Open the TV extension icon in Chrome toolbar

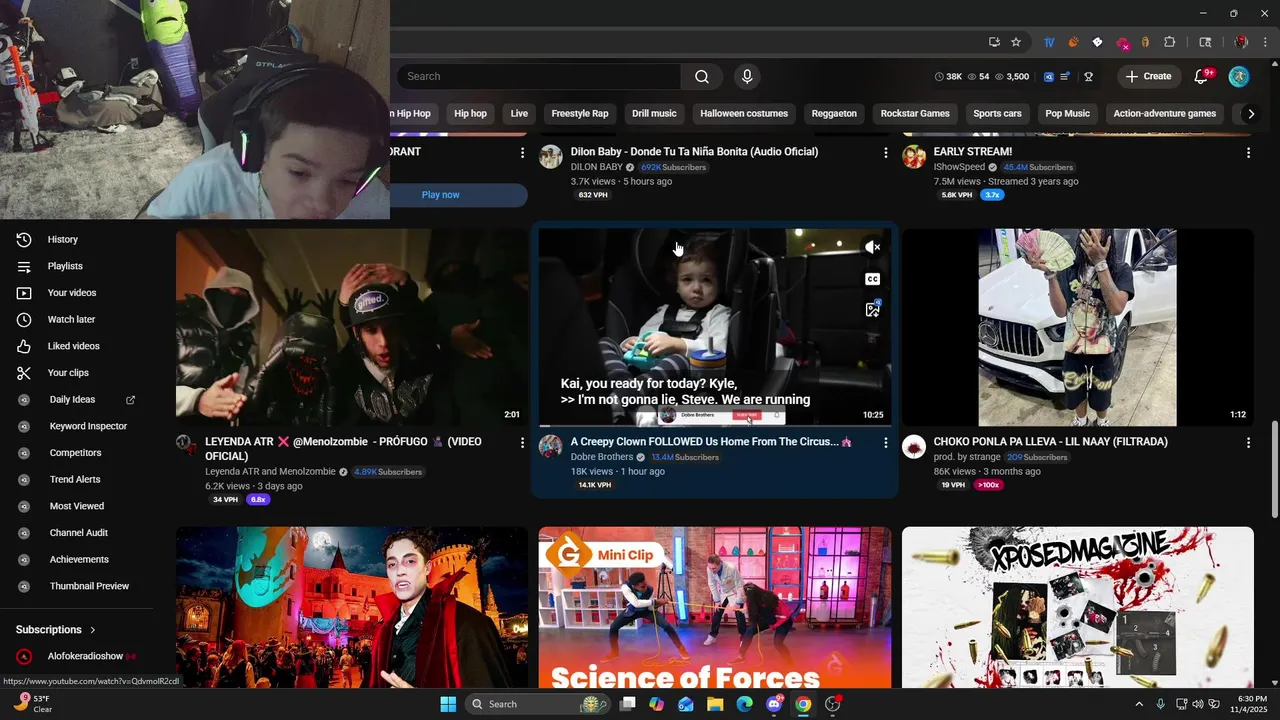(1049, 42)
